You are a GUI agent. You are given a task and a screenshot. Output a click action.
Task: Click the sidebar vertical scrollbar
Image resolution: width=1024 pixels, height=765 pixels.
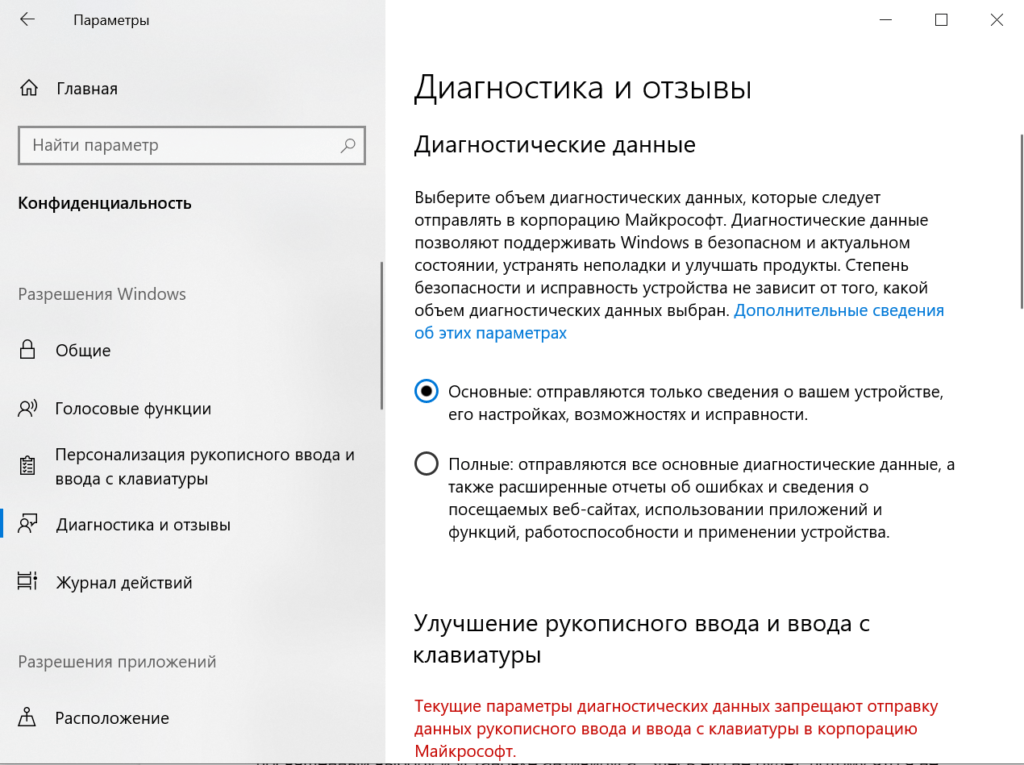click(x=381, y=336)
